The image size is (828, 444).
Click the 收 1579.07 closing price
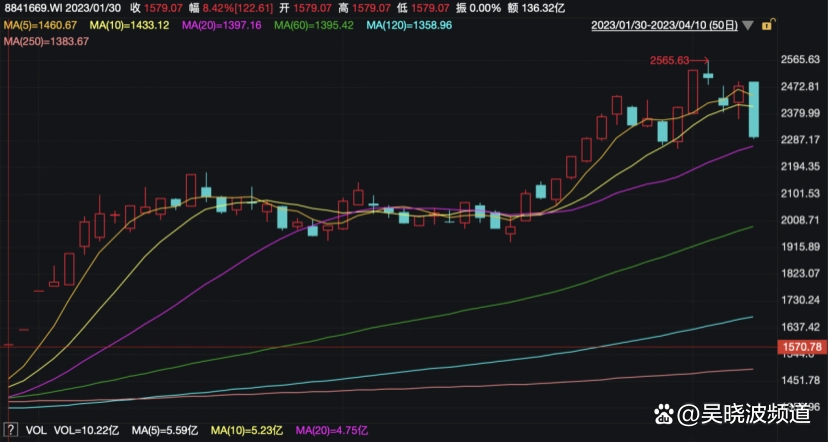click(156, 8)
